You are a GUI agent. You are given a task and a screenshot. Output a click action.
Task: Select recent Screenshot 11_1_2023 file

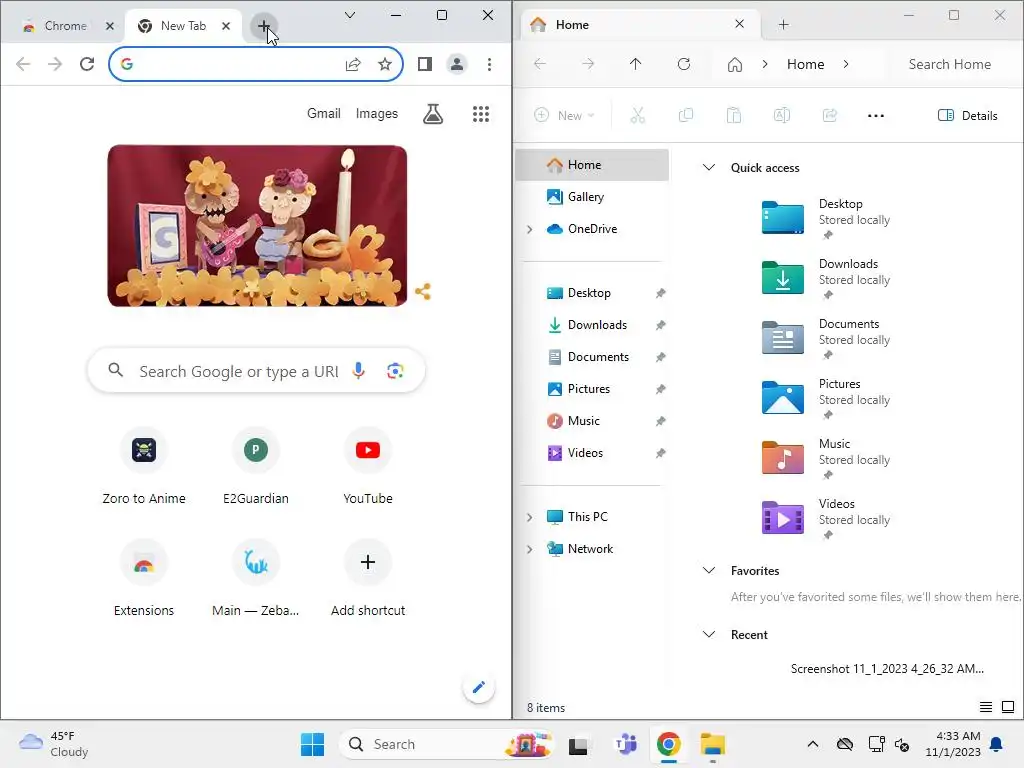pyautogui.click(x=887, y=669)
